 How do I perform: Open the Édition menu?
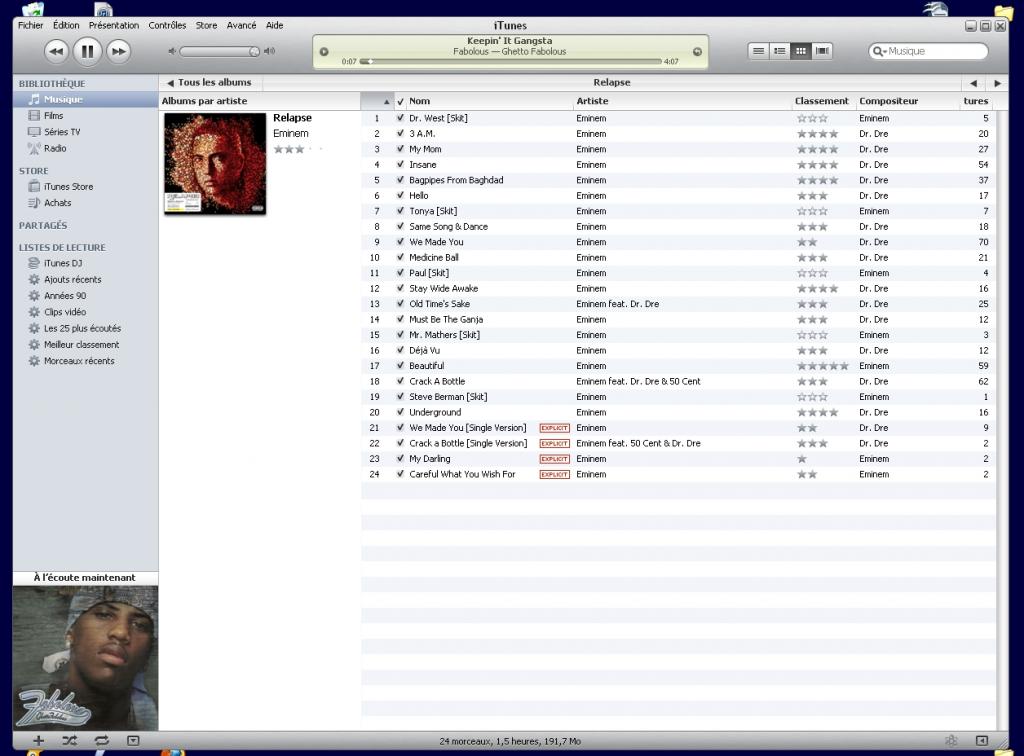tap(66, 25)
